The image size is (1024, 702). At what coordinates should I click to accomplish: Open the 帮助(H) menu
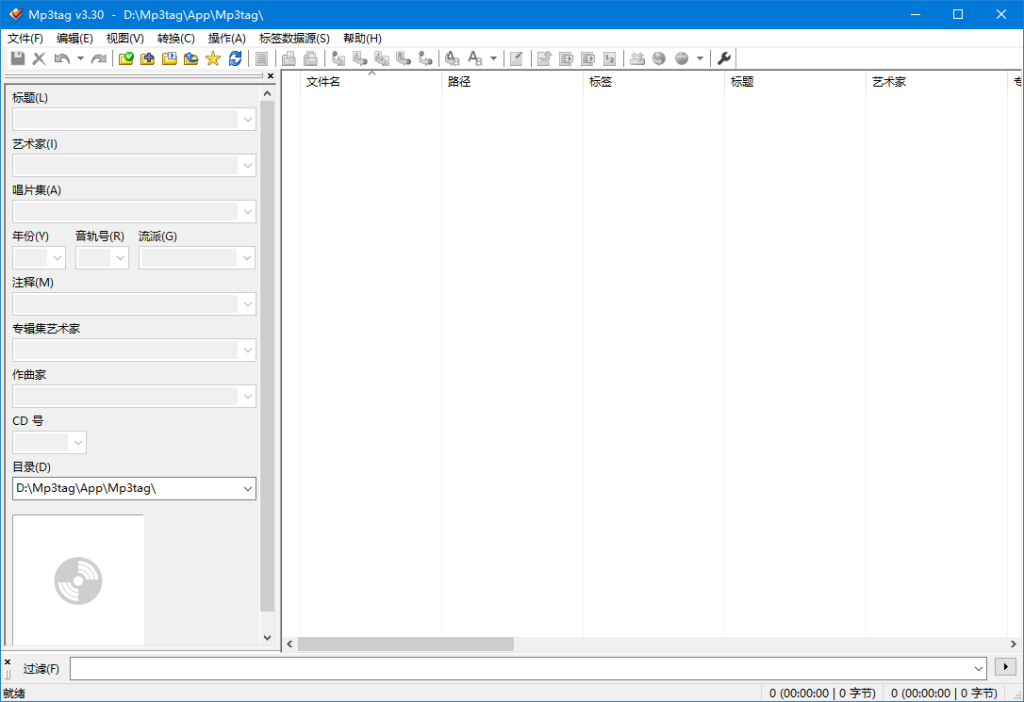(362, 39)
